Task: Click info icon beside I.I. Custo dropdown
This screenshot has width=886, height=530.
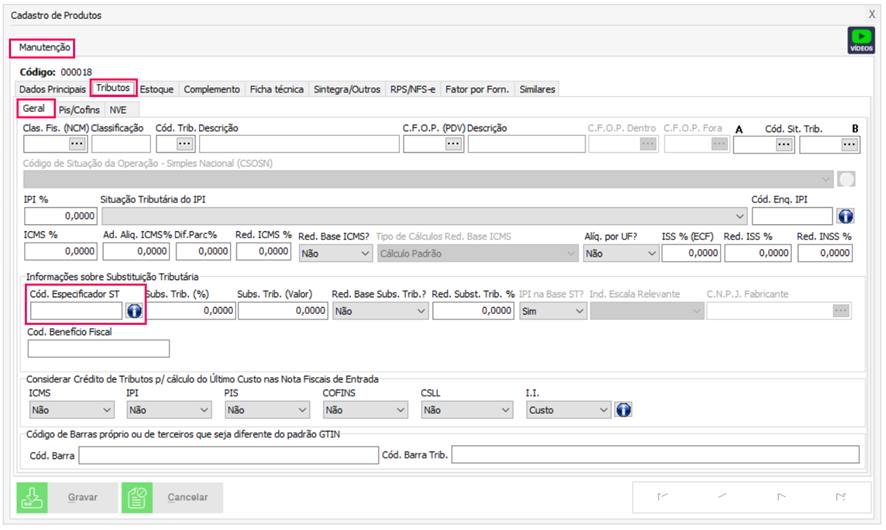Action: pyautogui.click(x=623, y=409)
